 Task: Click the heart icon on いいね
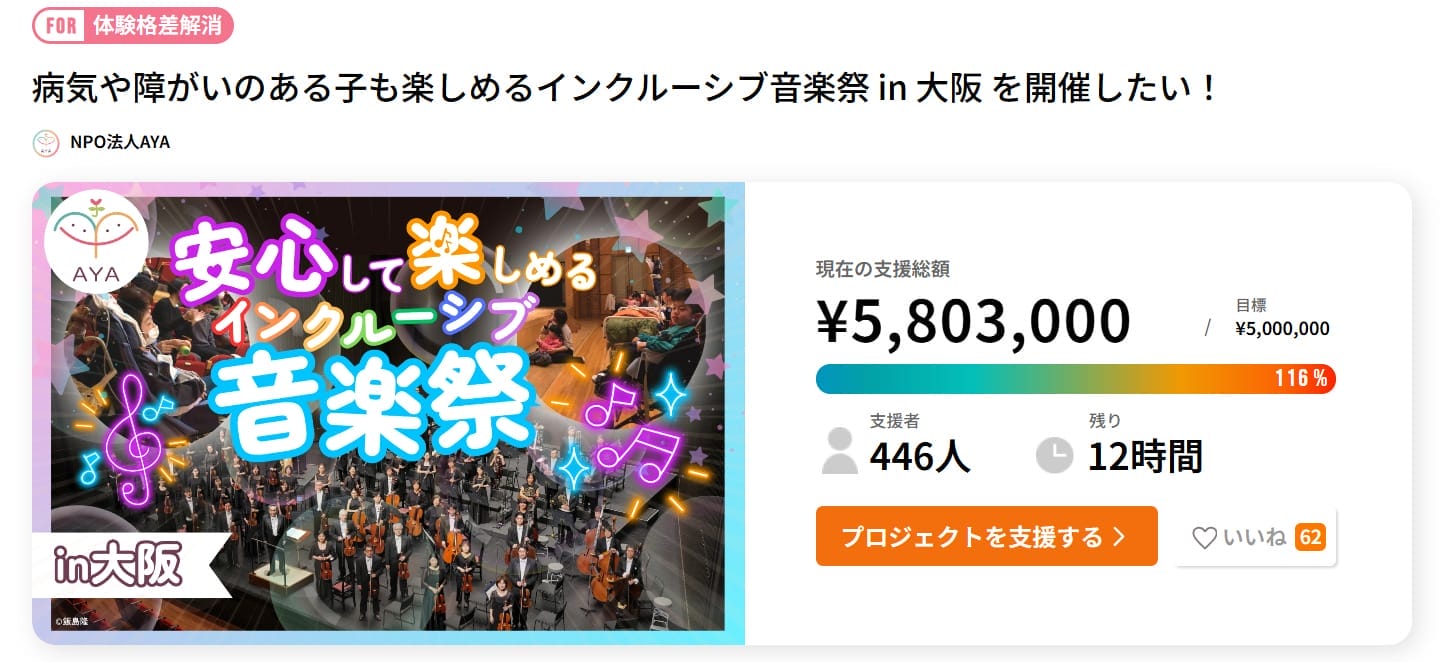click(1204, 538)
